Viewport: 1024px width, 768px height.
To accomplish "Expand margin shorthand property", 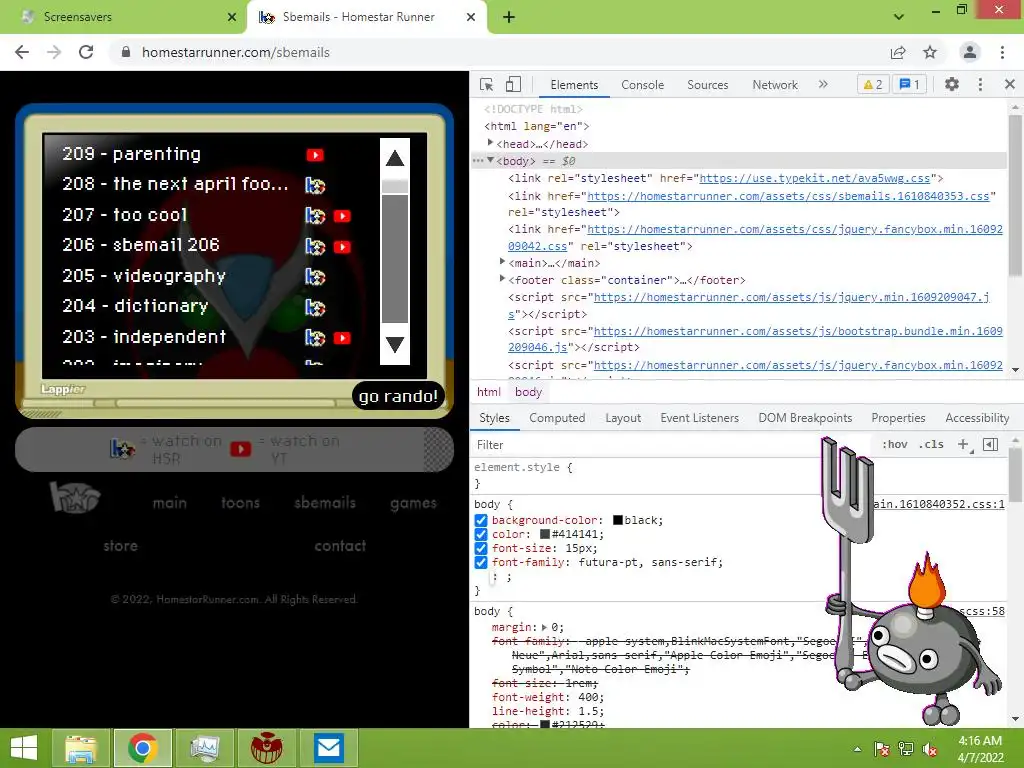I will (x=544, y=628).
